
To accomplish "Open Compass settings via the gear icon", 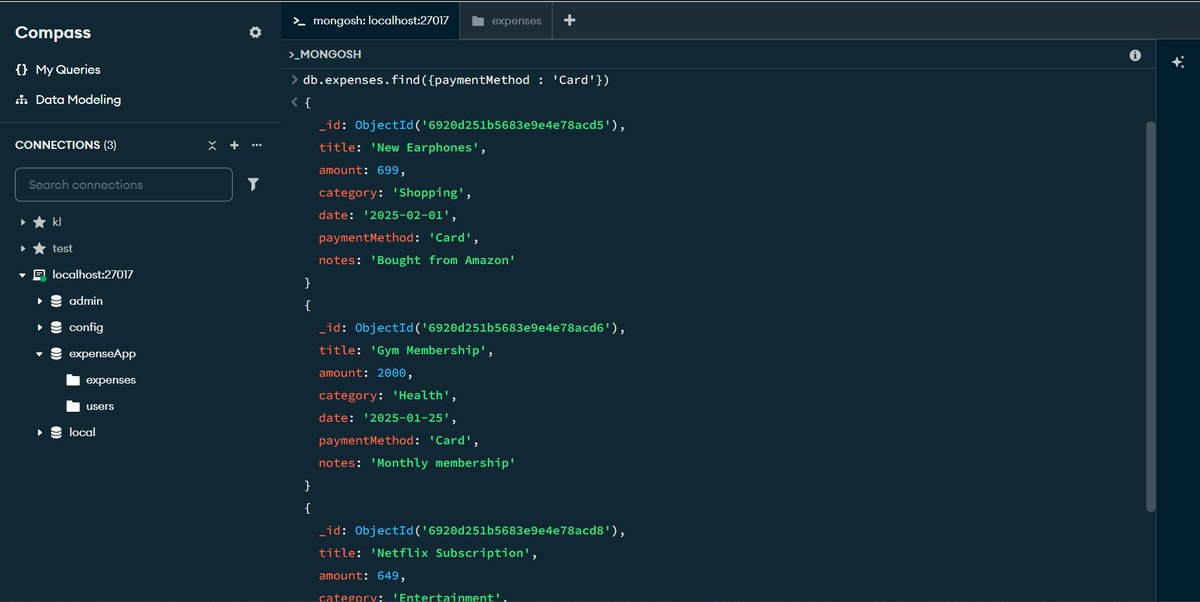I will 255,31.
